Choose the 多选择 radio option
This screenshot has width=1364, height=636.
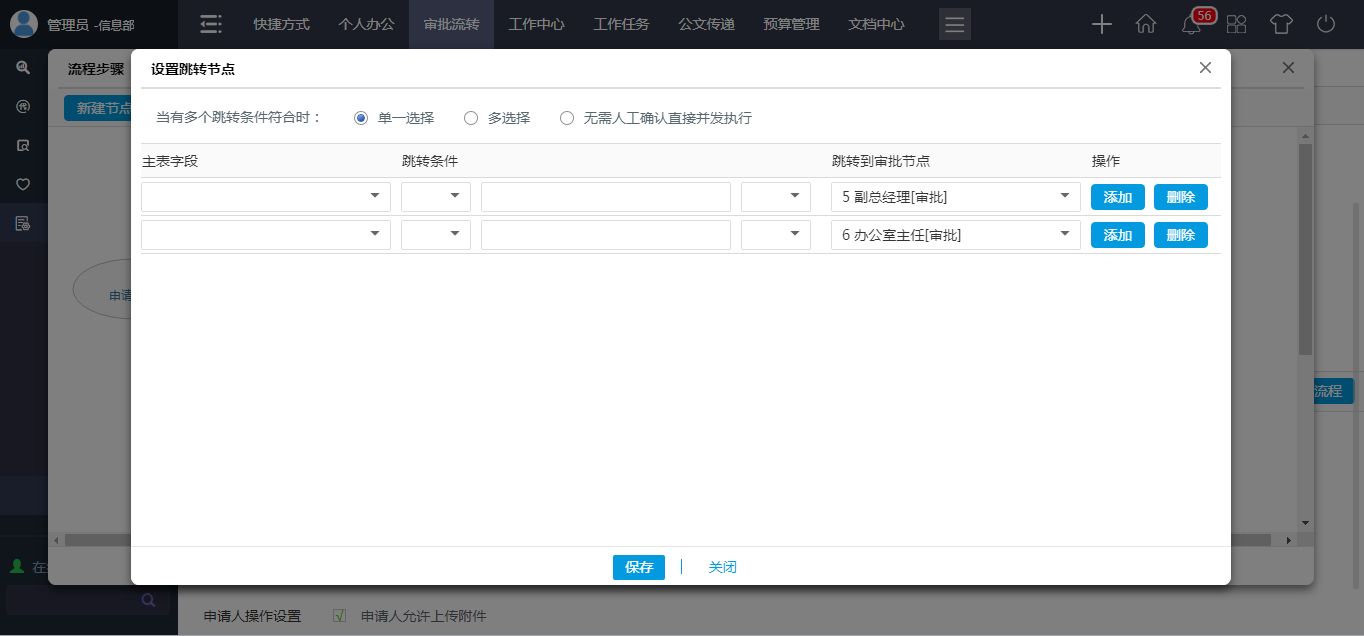[x=471, y=118]
